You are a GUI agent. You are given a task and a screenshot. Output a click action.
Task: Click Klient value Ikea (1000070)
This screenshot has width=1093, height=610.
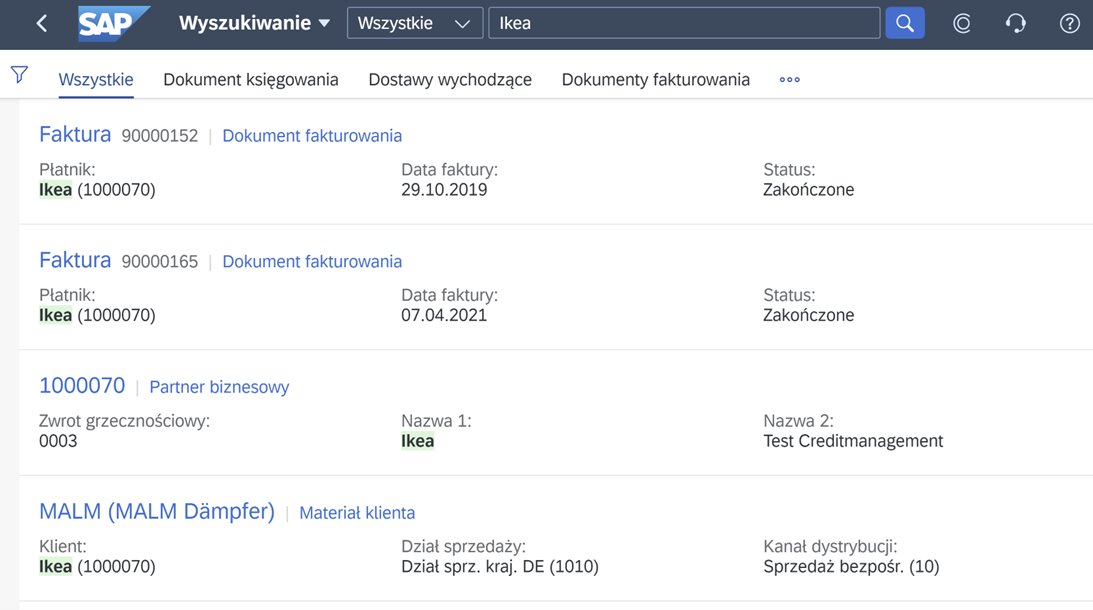[x=97, y=566]
